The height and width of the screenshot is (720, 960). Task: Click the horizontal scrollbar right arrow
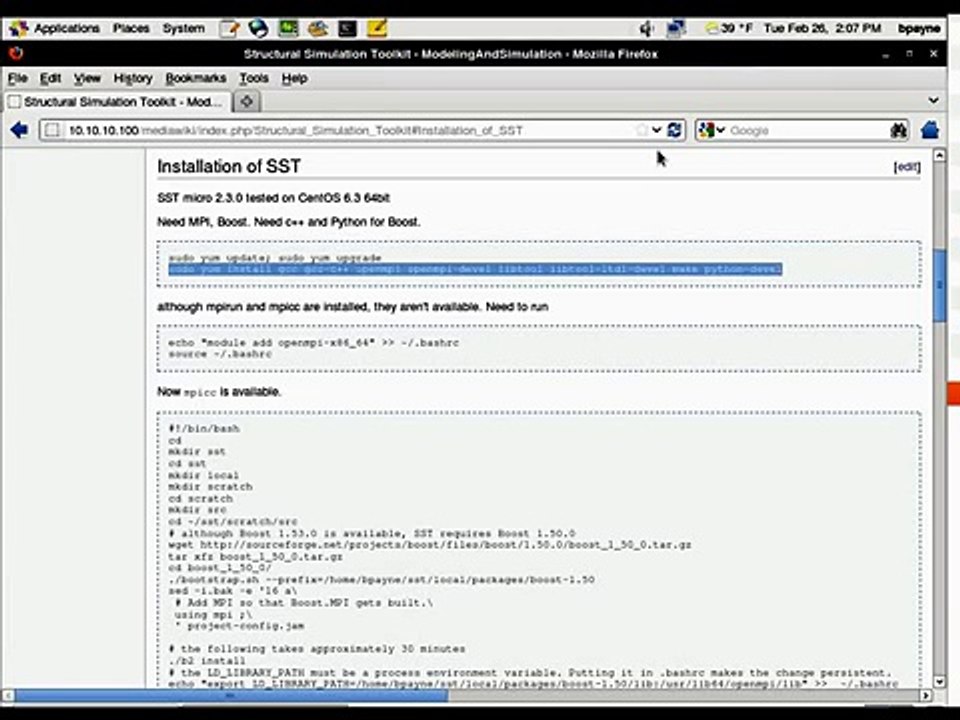click(x=926, y=696)
